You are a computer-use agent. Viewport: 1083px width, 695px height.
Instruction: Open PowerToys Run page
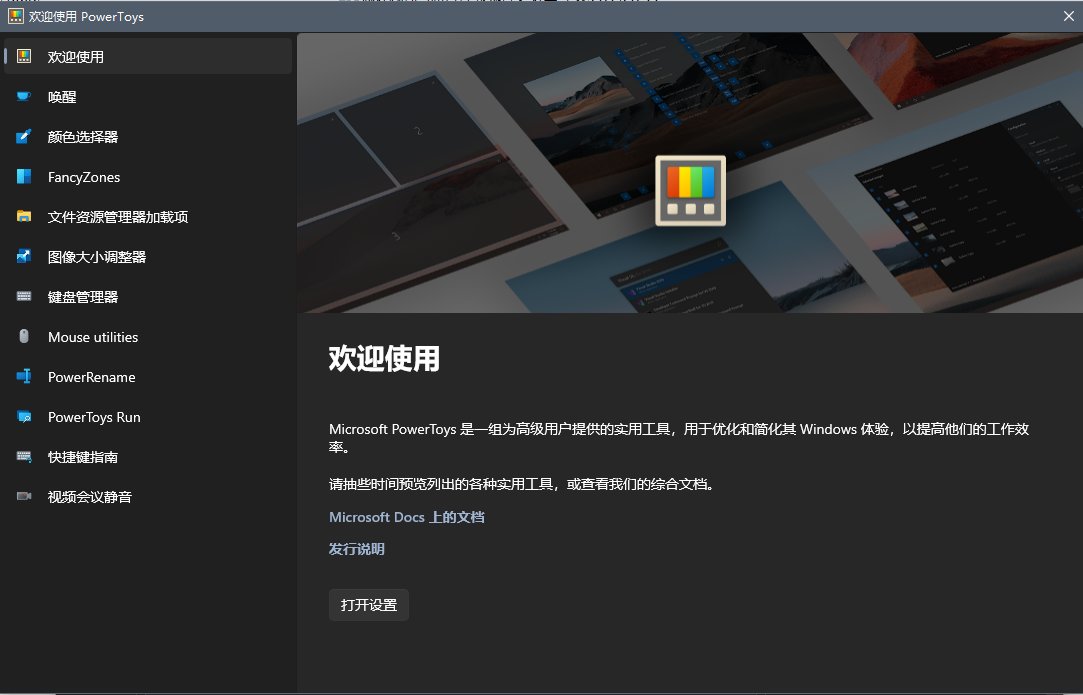coord(148,417)
